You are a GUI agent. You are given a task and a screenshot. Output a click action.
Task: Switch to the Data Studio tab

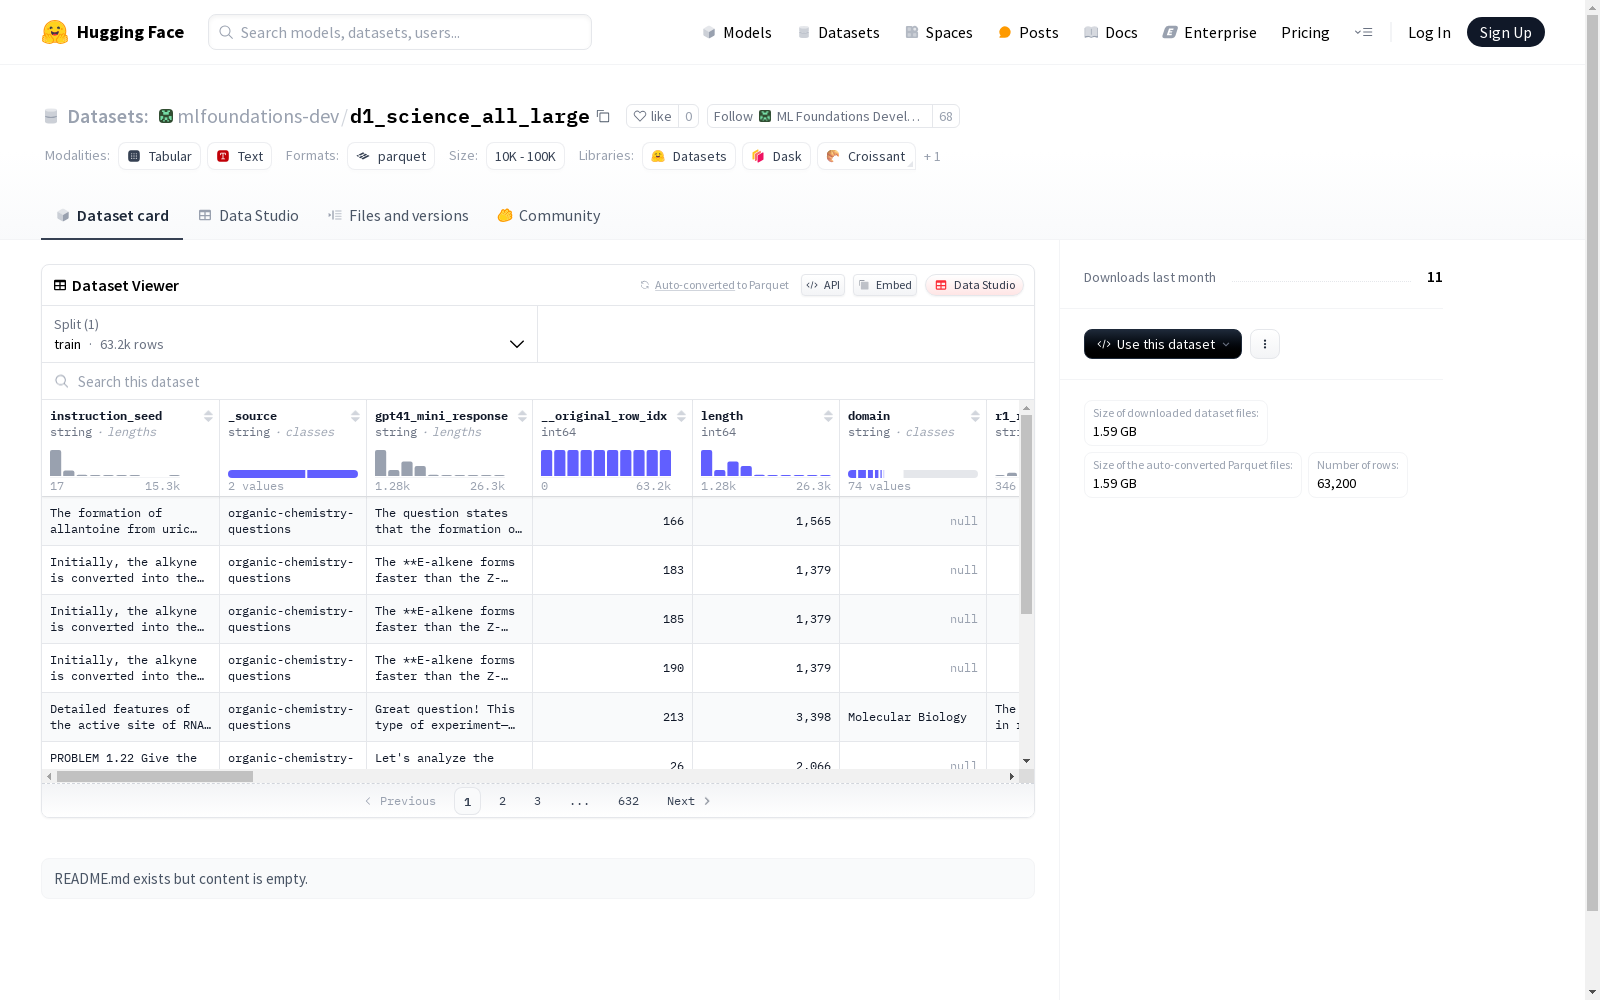pyautogui.click(x=248, y=216)
